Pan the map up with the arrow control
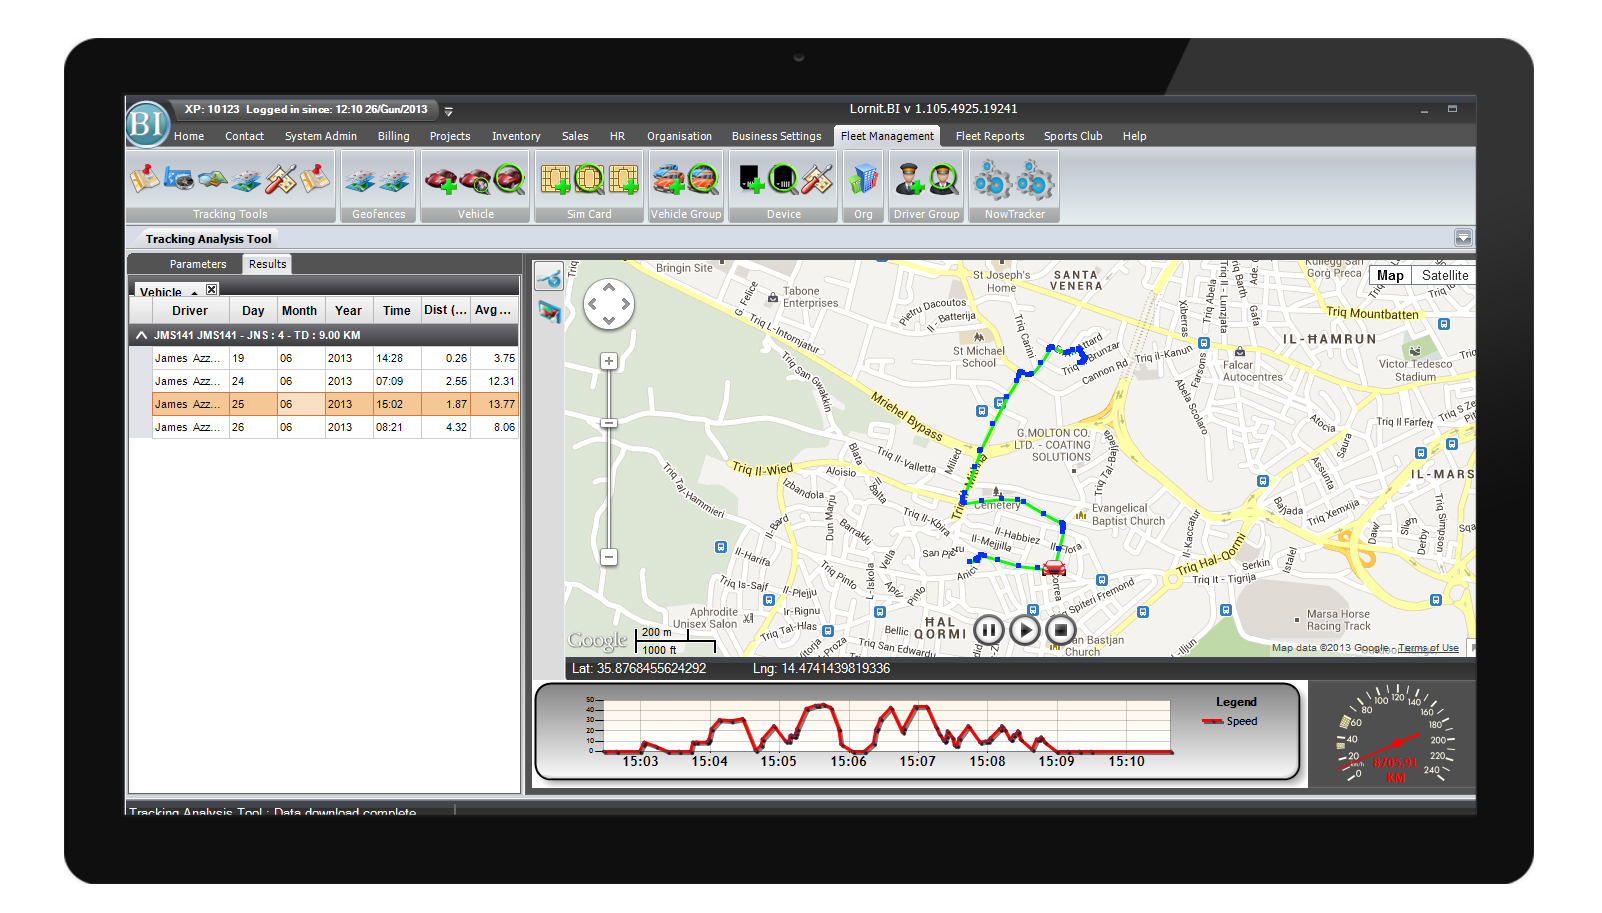The image size is (1602, 913). pyautogui.click(x=609, y=287)
